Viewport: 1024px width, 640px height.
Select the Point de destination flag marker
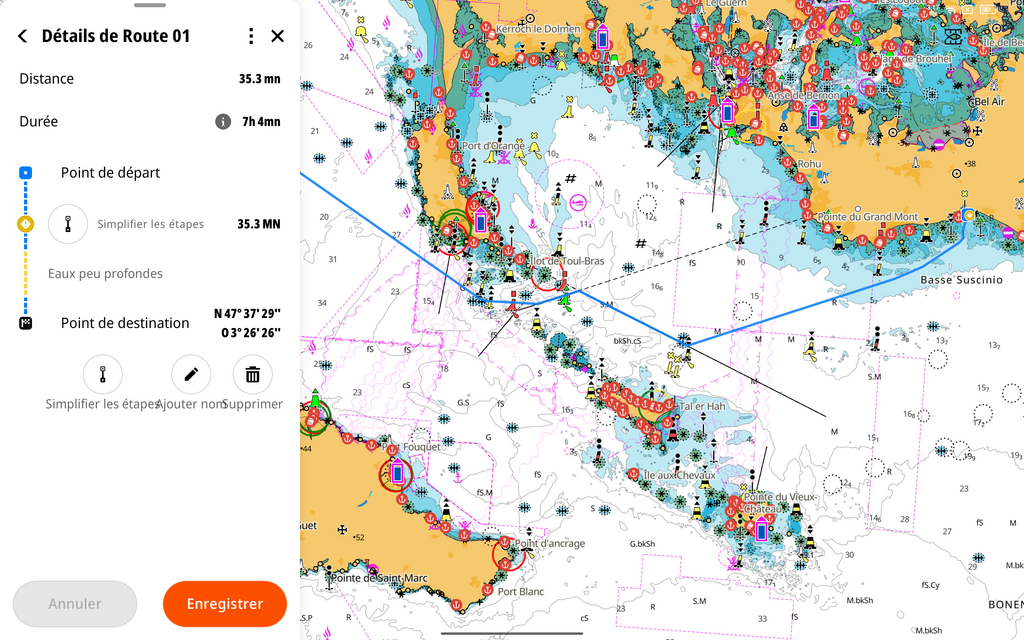(x=26, y=323)
